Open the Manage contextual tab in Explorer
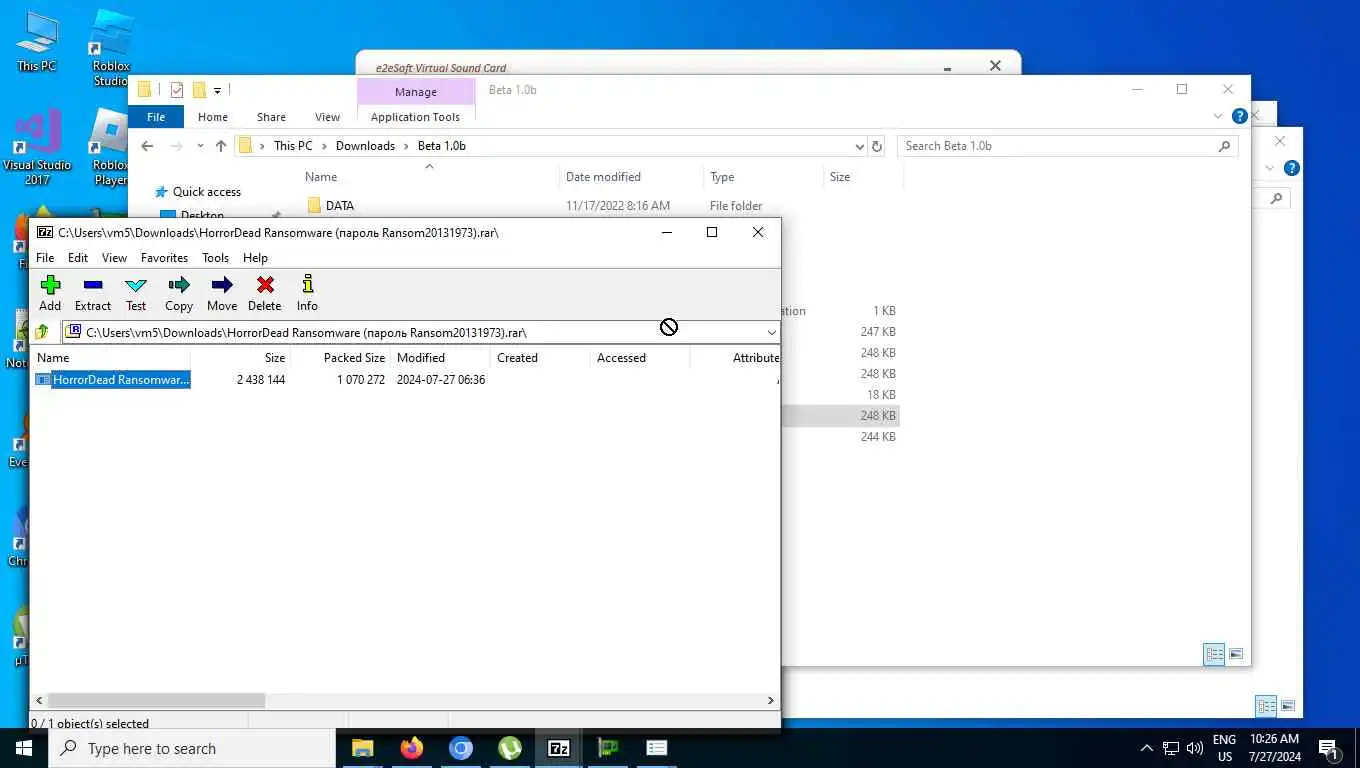Viewport: 1360px width, 768px height. (416, 92)
